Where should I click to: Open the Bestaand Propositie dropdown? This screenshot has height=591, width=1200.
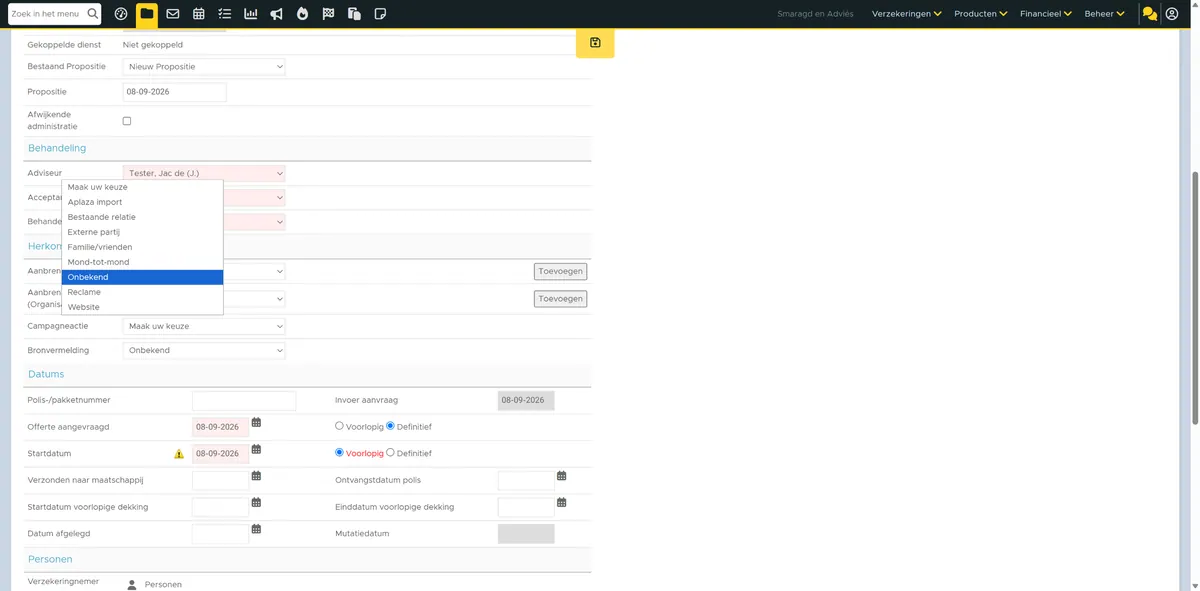click(x=204, y=67)
